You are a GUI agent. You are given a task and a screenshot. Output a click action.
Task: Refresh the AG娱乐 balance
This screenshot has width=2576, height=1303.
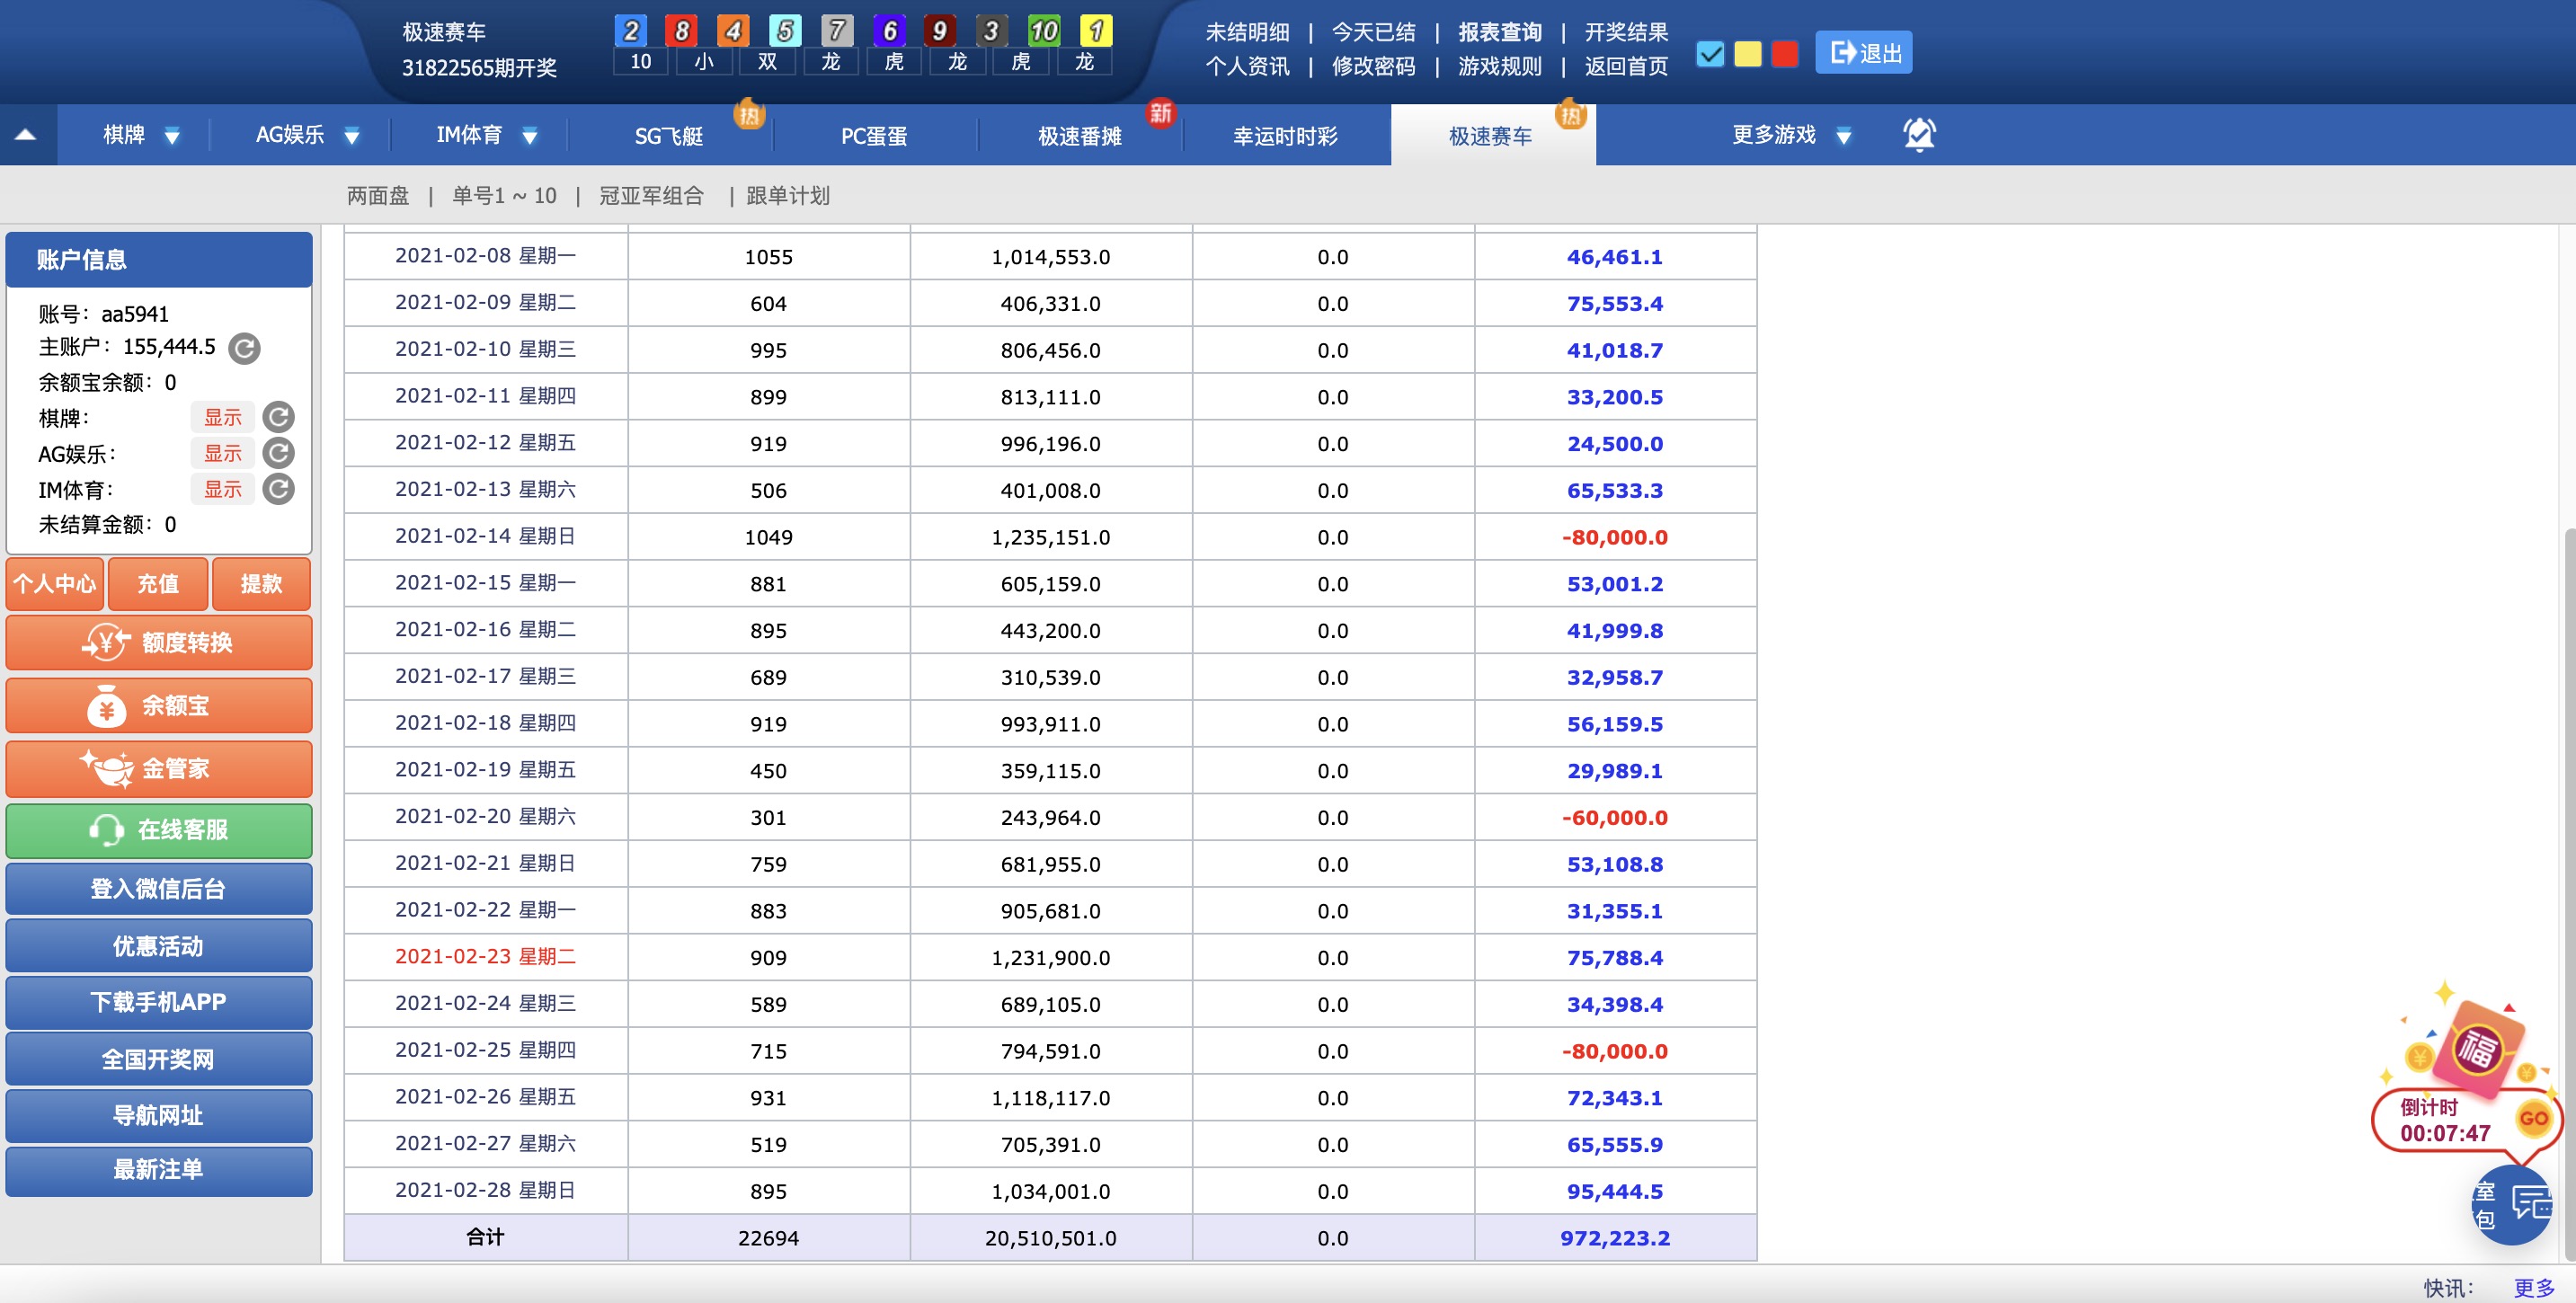(x=278, y=453)
